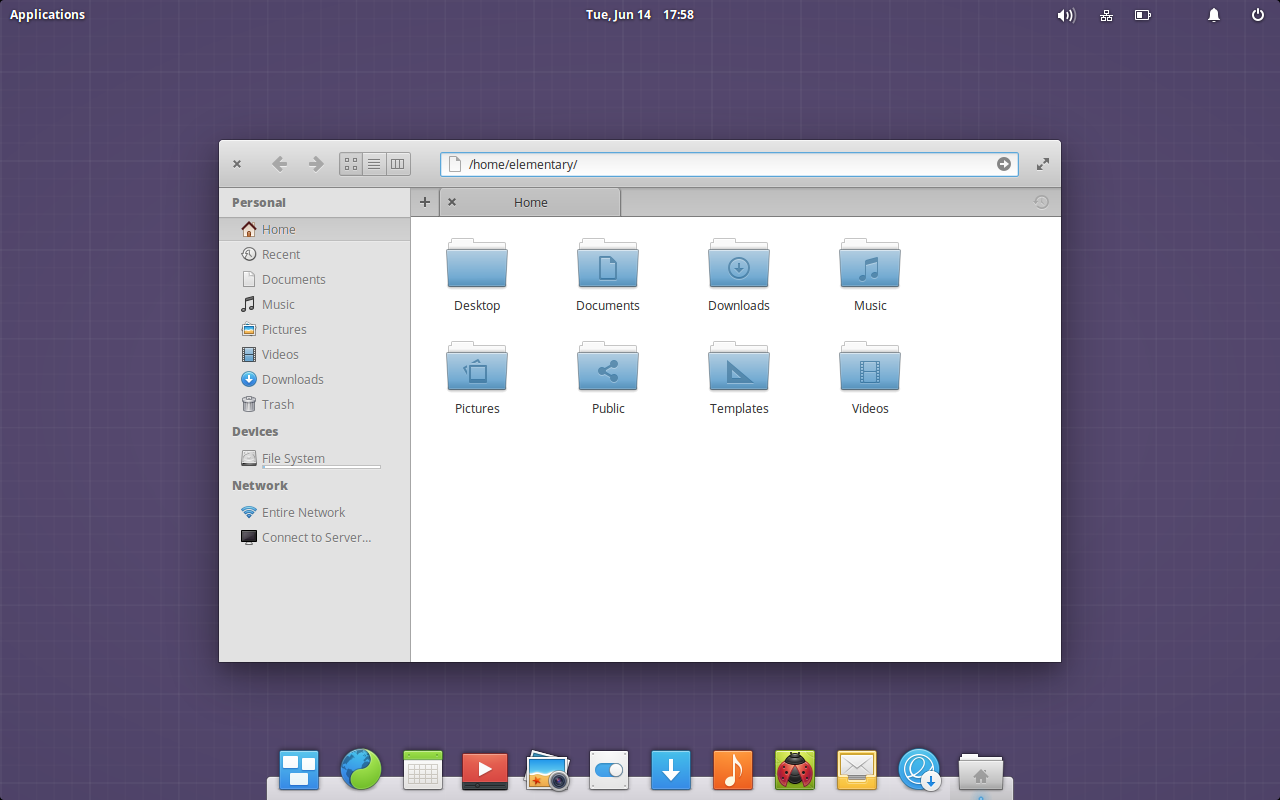The image size is (1280, 800).
Task: Launch AppCenter from the dock
Action: [x=919, y=770]
